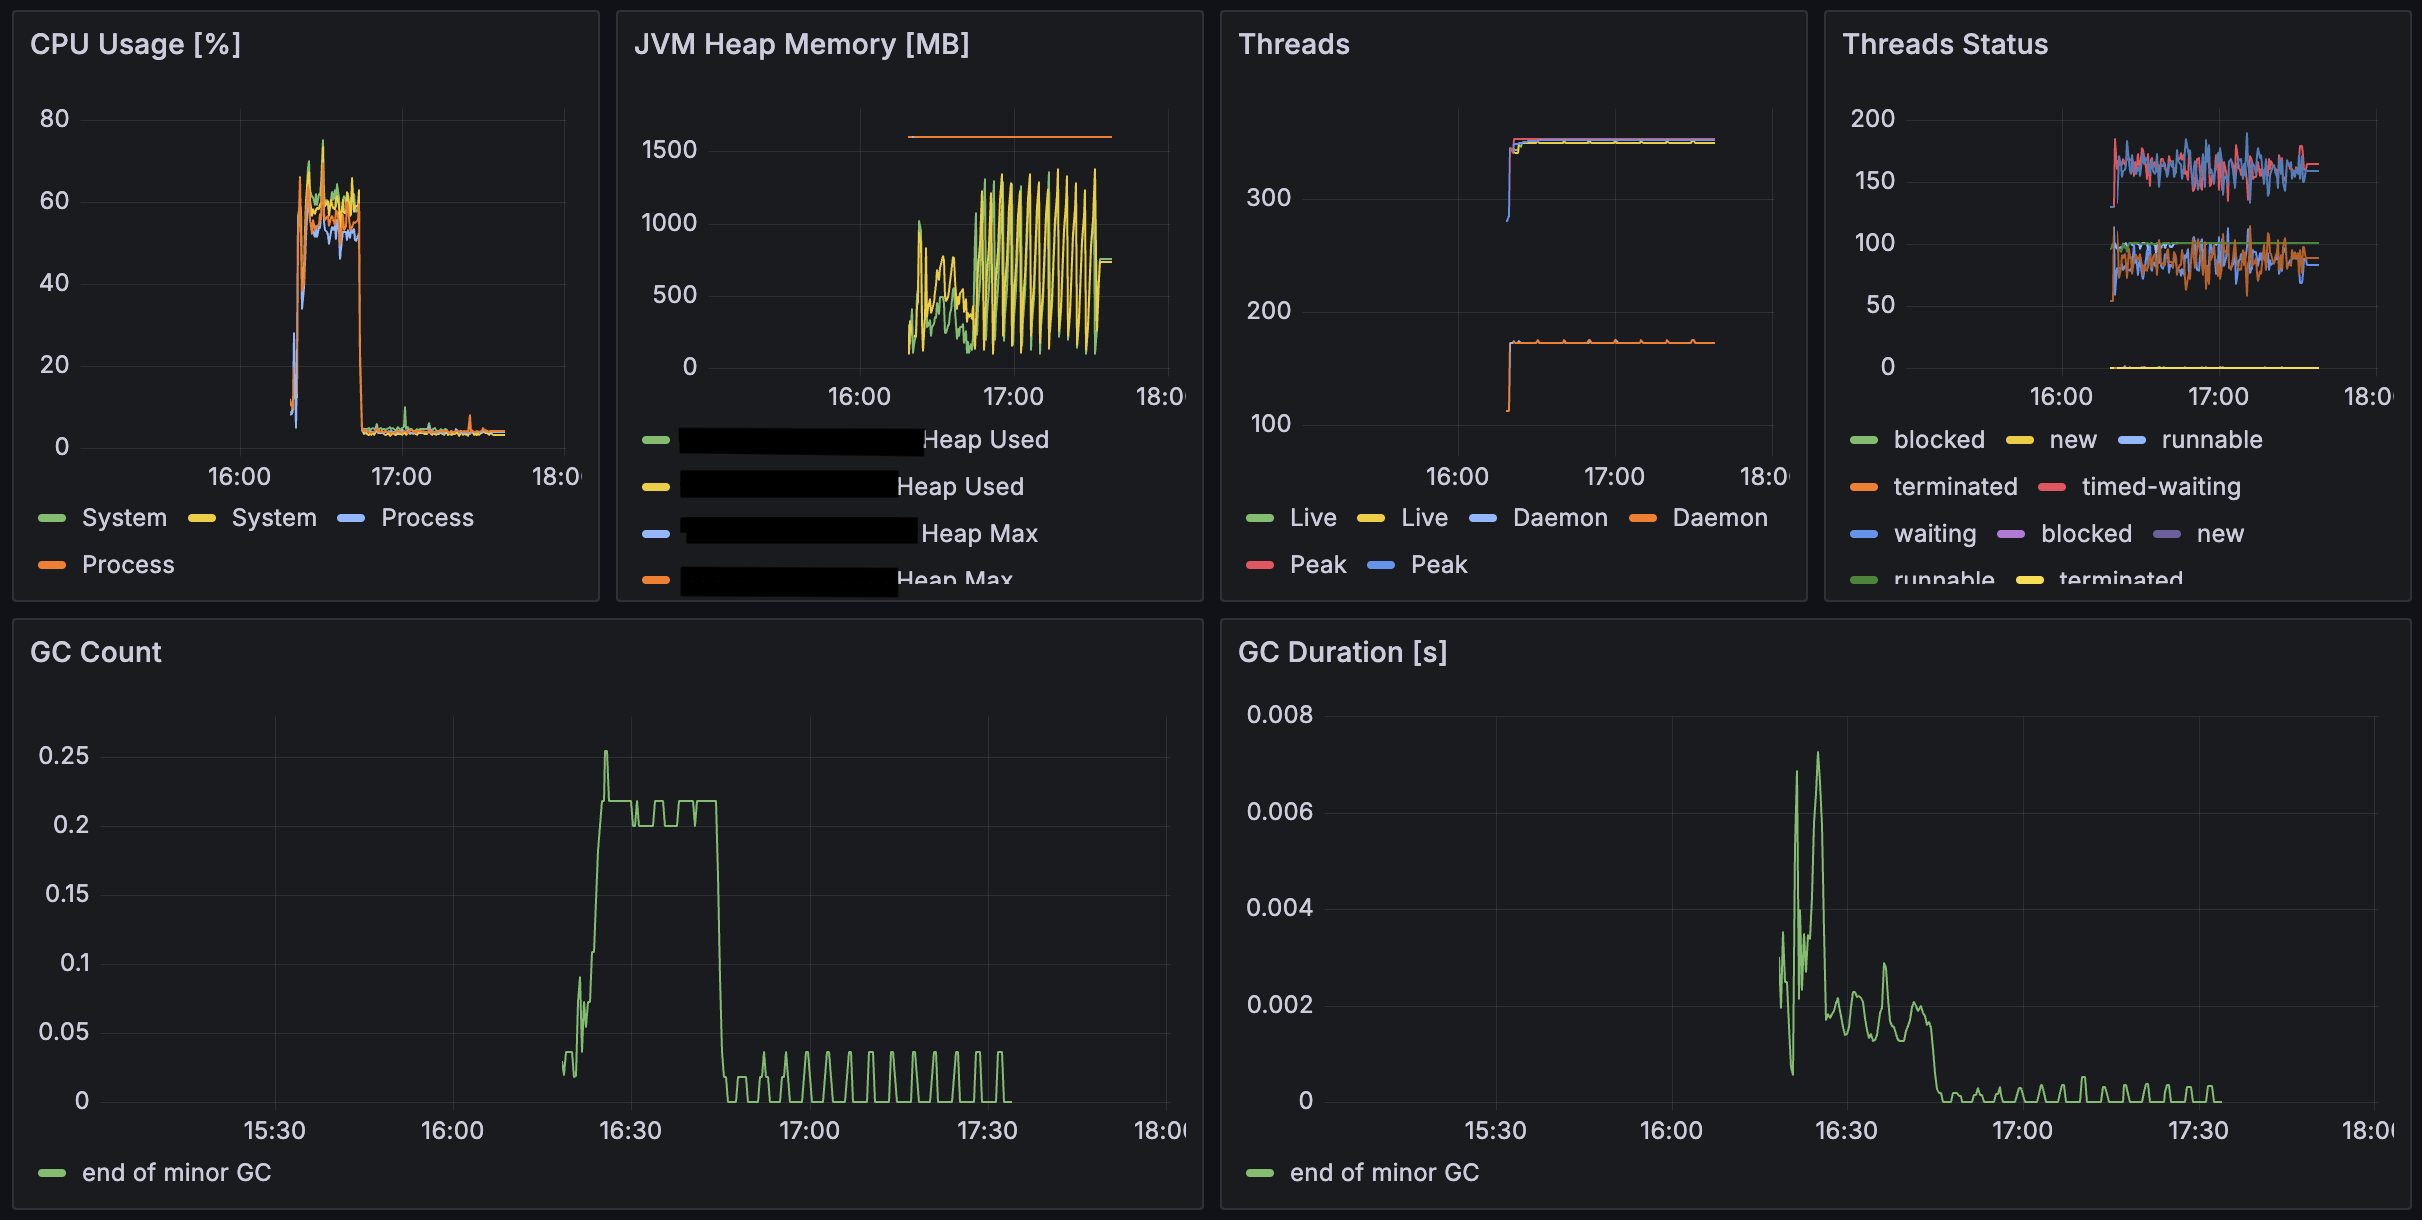
Task: Isolate the orange Daemon series in Threads legend
Action: point(1719,518)
